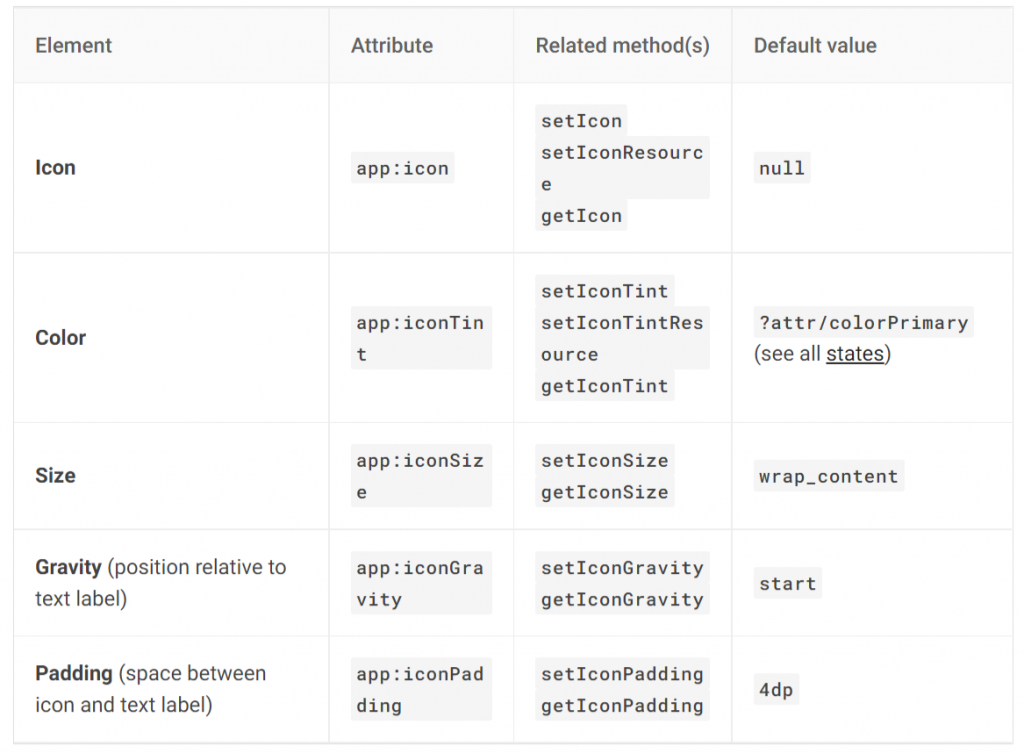The image size is (1024, 753).
Task: Select the "Related method(s)" header
Action: 622,46
